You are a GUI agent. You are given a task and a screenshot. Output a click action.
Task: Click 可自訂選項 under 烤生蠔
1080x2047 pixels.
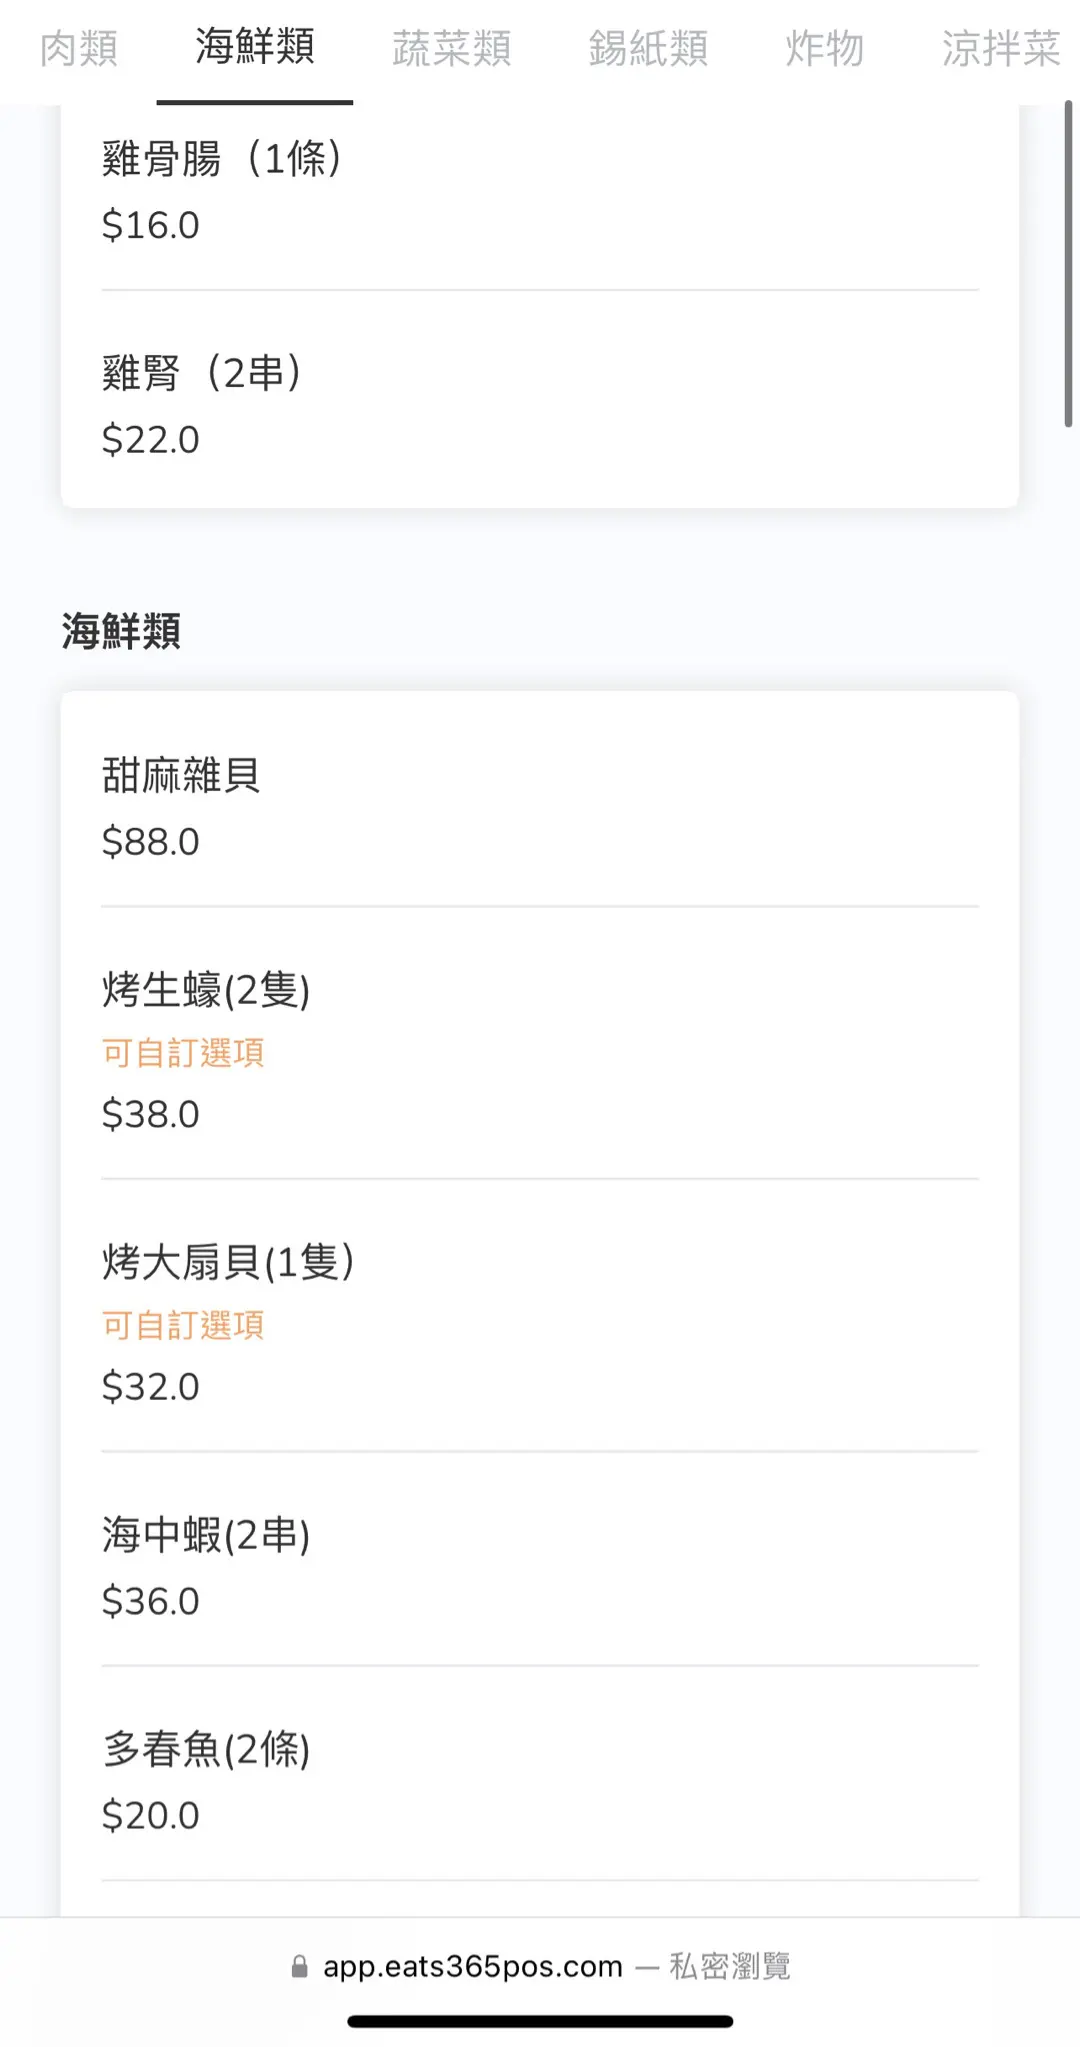point(183,1053)
